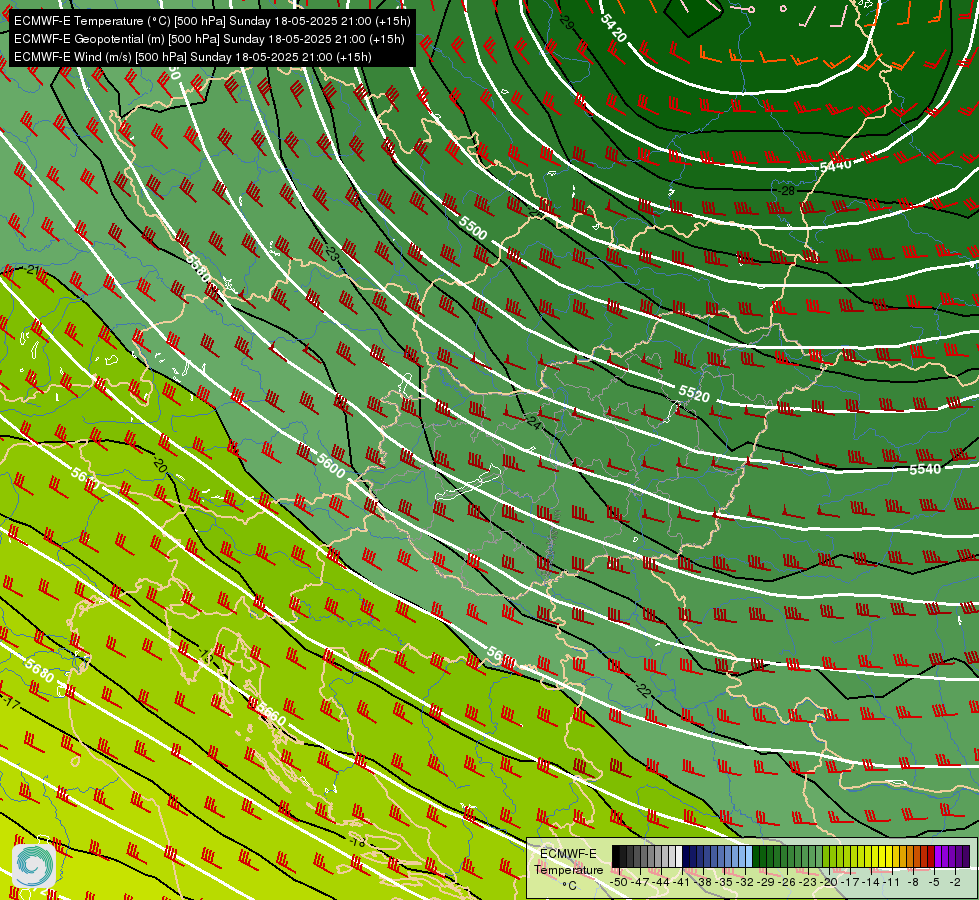Viewport: 979px width, 900px height.
Task: Click the -2 tick label in the legend
Action: (955, 882)
